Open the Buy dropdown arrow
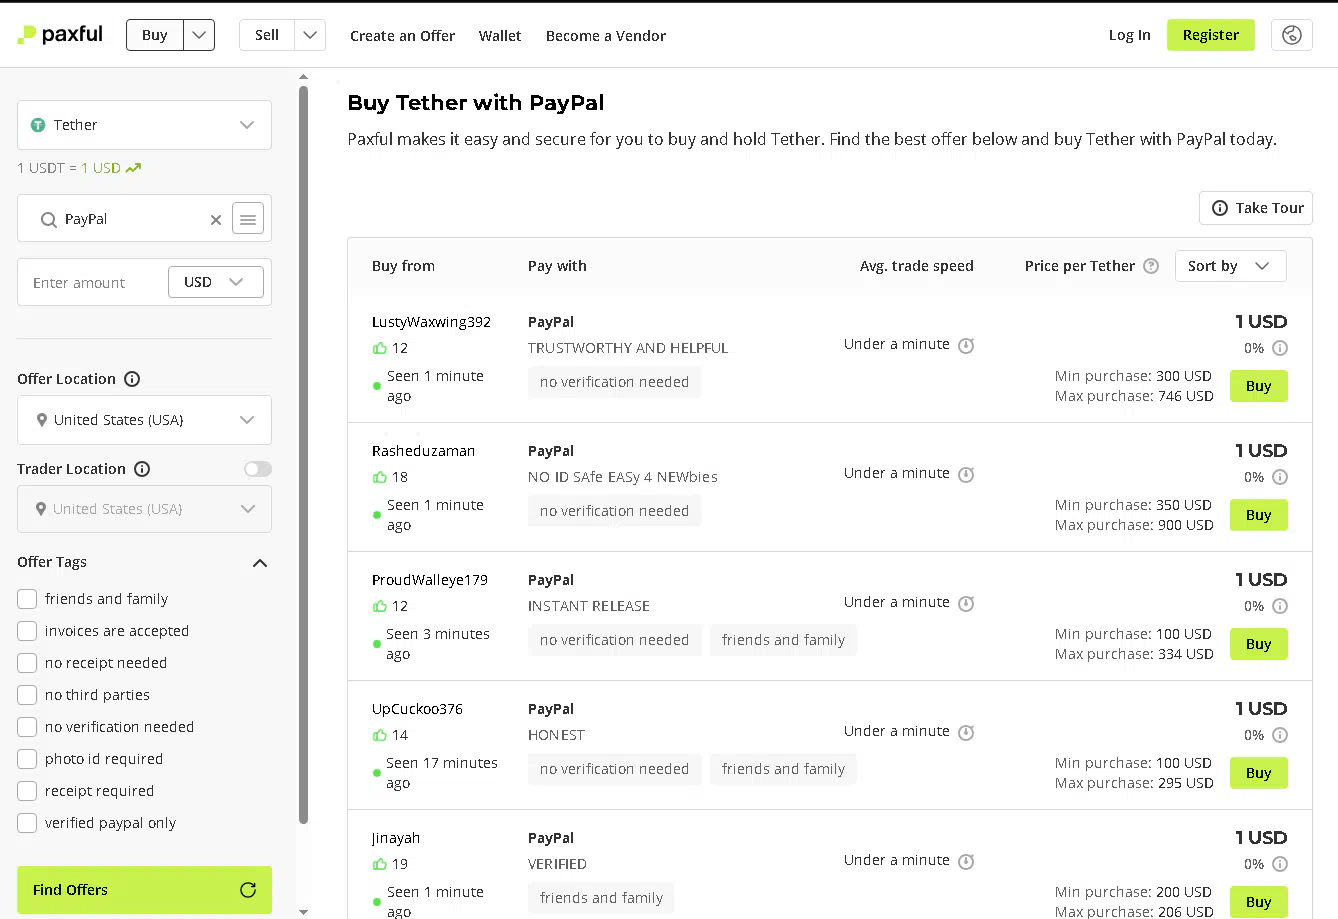 [199, 35]
